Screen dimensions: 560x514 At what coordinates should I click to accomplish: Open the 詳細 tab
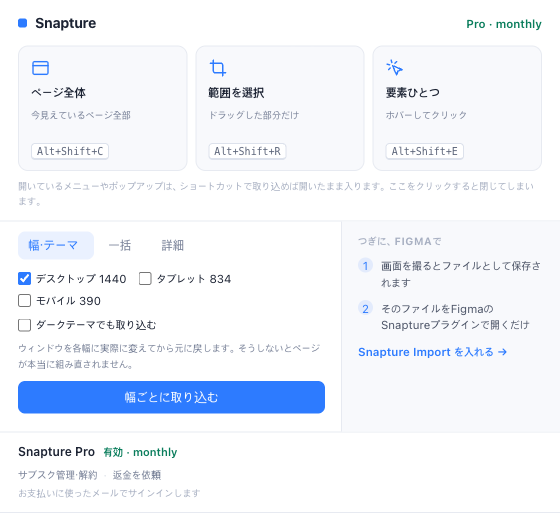pos(173,245)
